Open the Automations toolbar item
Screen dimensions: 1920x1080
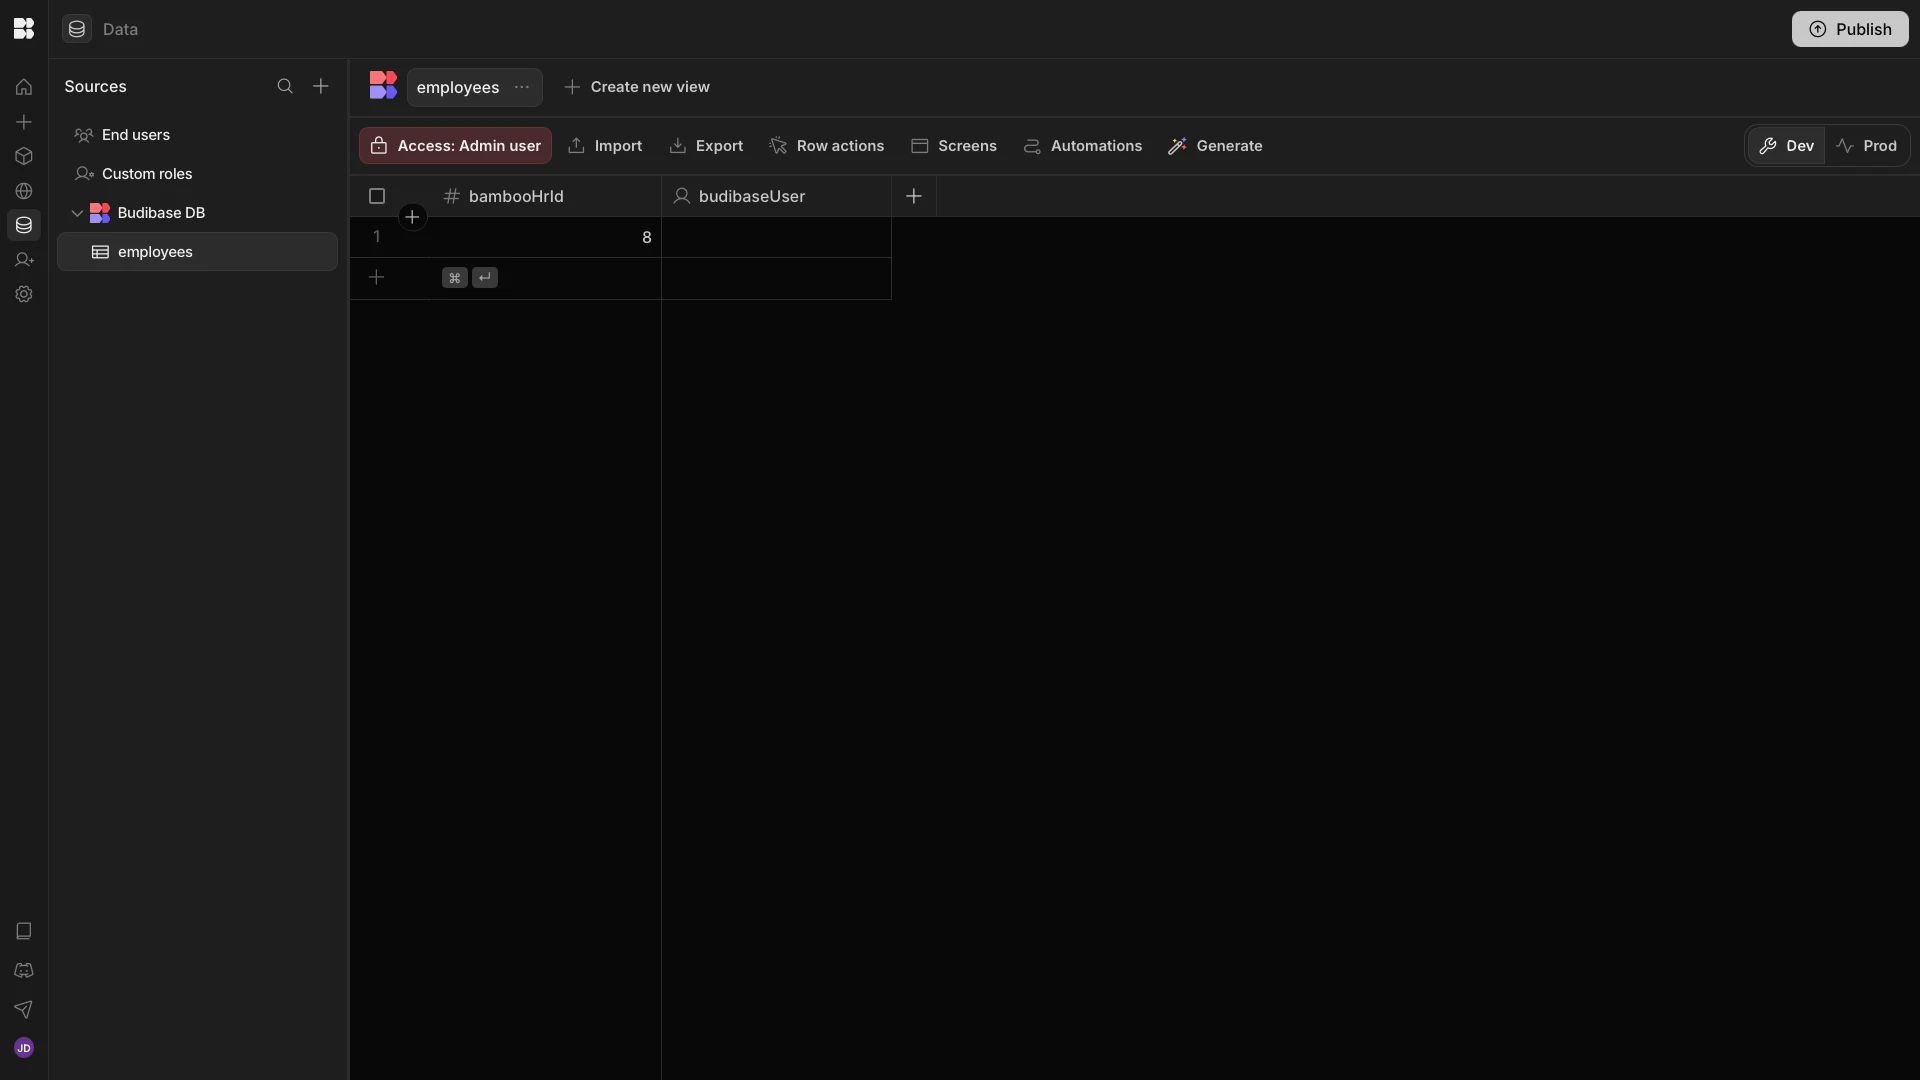[1083, 146]
